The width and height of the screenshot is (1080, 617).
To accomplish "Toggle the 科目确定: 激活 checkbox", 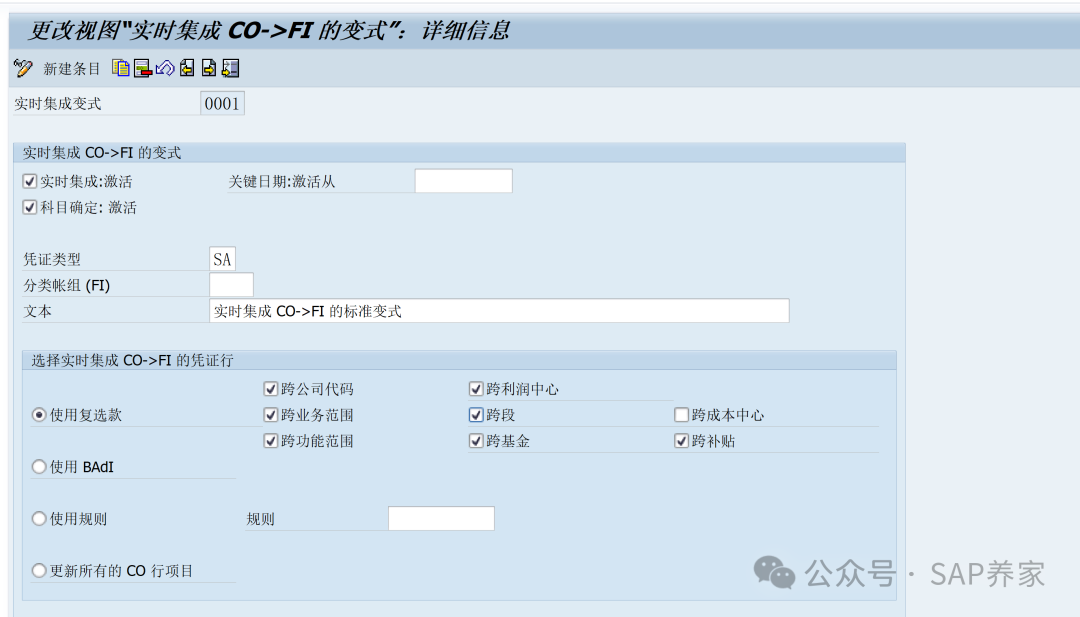I will click(30, 207).
